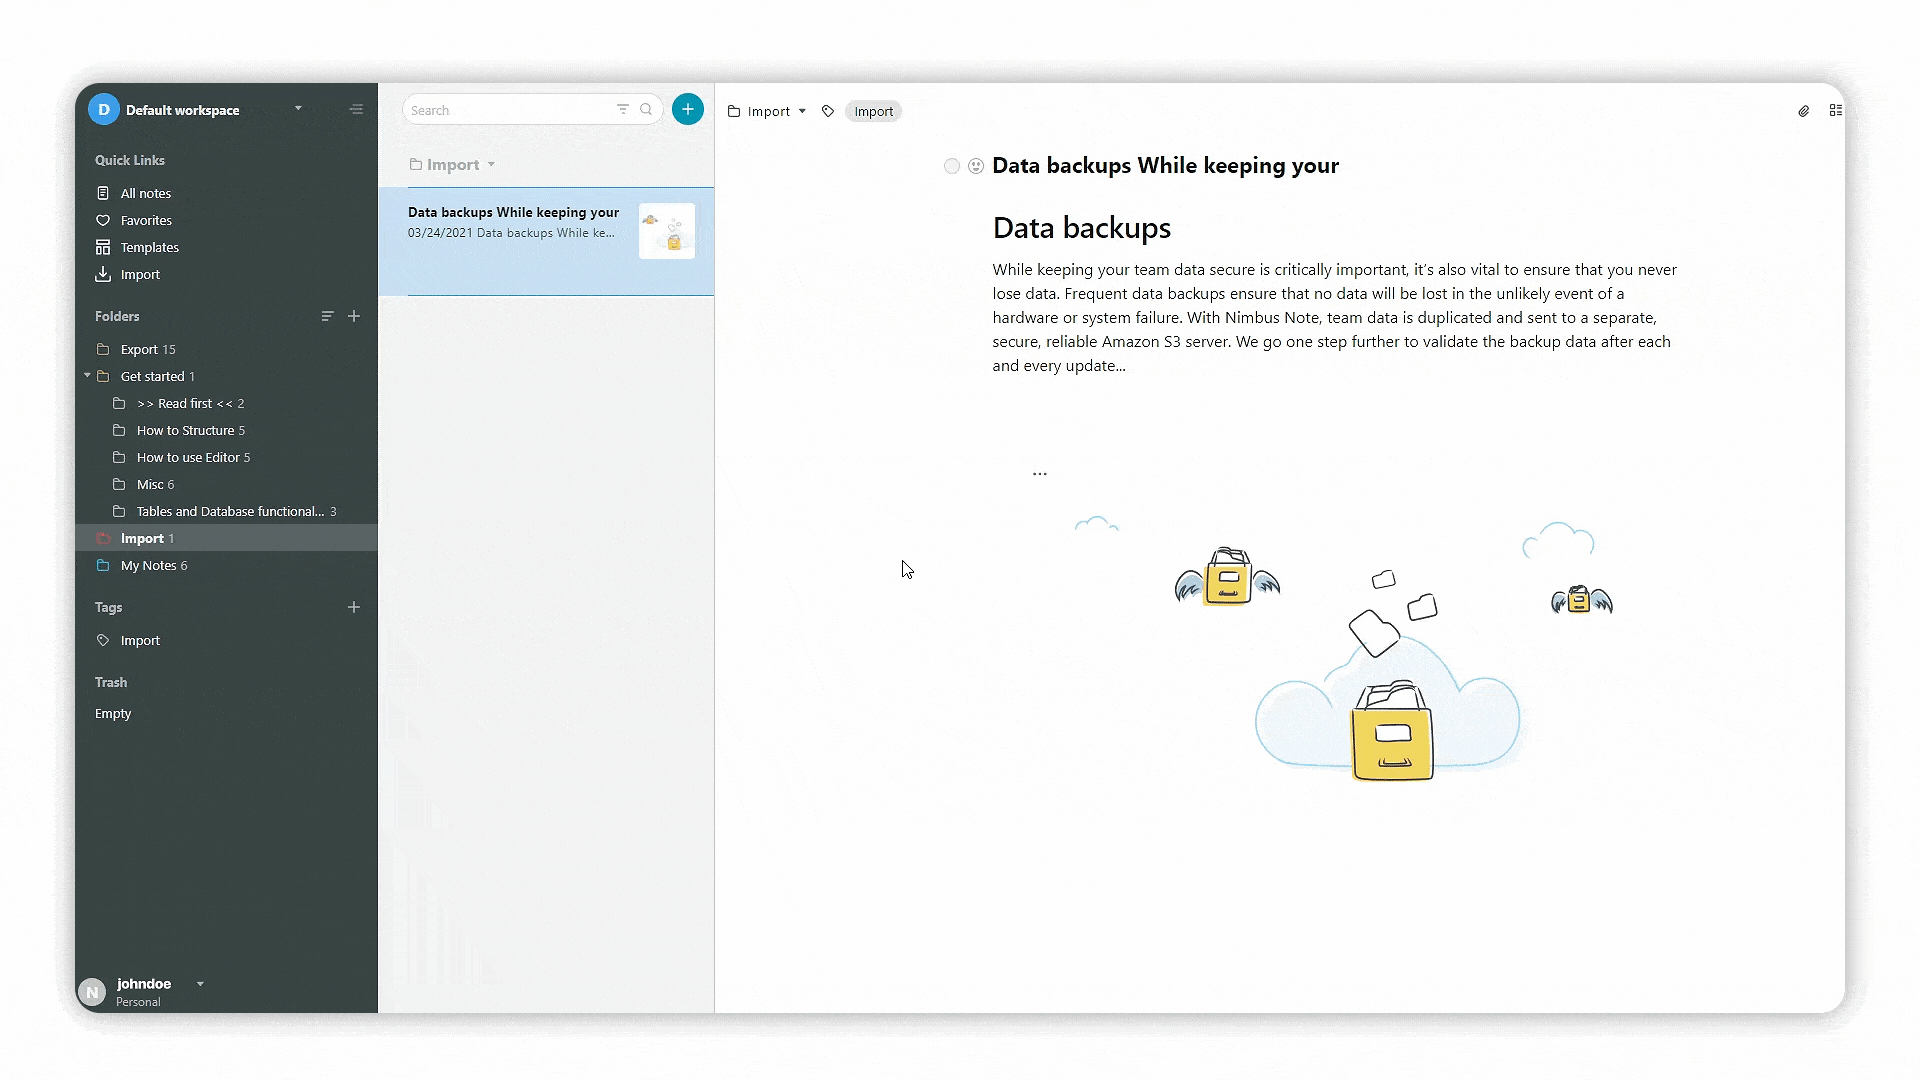Click the tag icon in editor header
This screenshot has width=1920, height=1080.
coord(828,111)
